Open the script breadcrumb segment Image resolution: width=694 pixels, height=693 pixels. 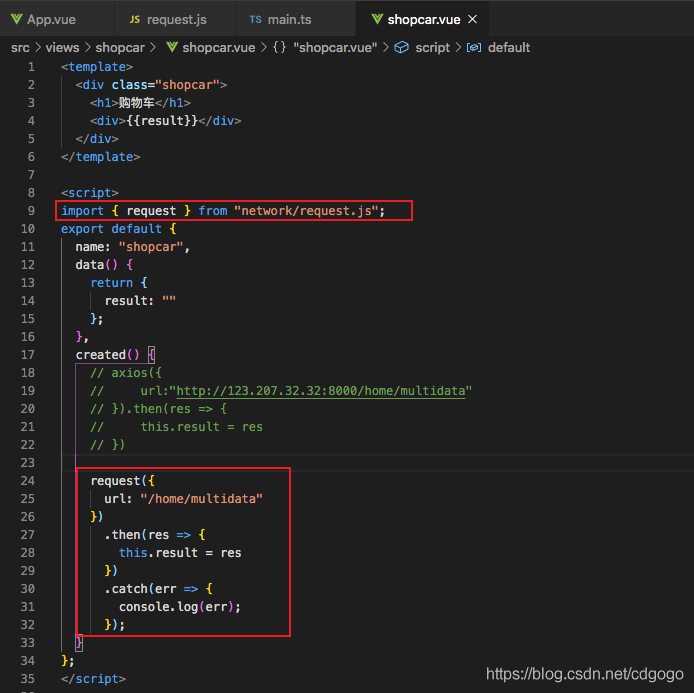tap(432, 47)
